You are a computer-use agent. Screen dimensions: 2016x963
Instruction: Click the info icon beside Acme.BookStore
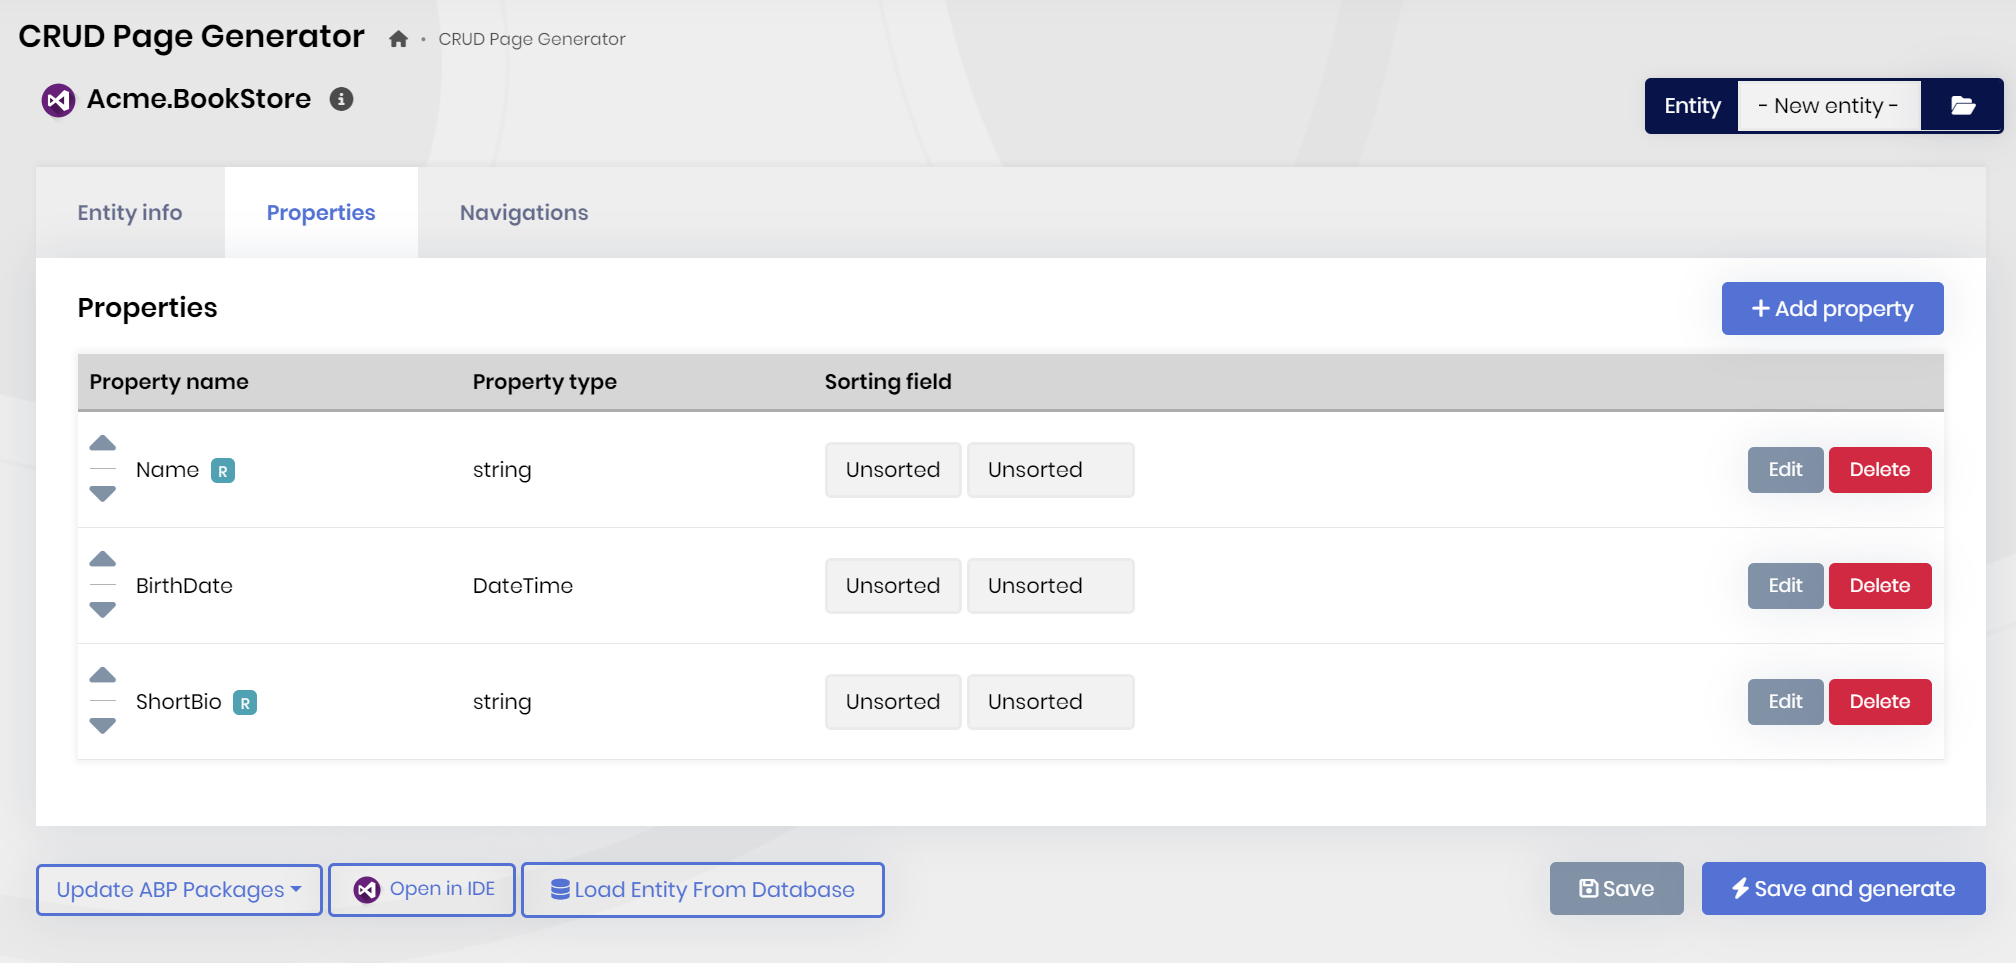pyautogui.click(x=342, y=99)
